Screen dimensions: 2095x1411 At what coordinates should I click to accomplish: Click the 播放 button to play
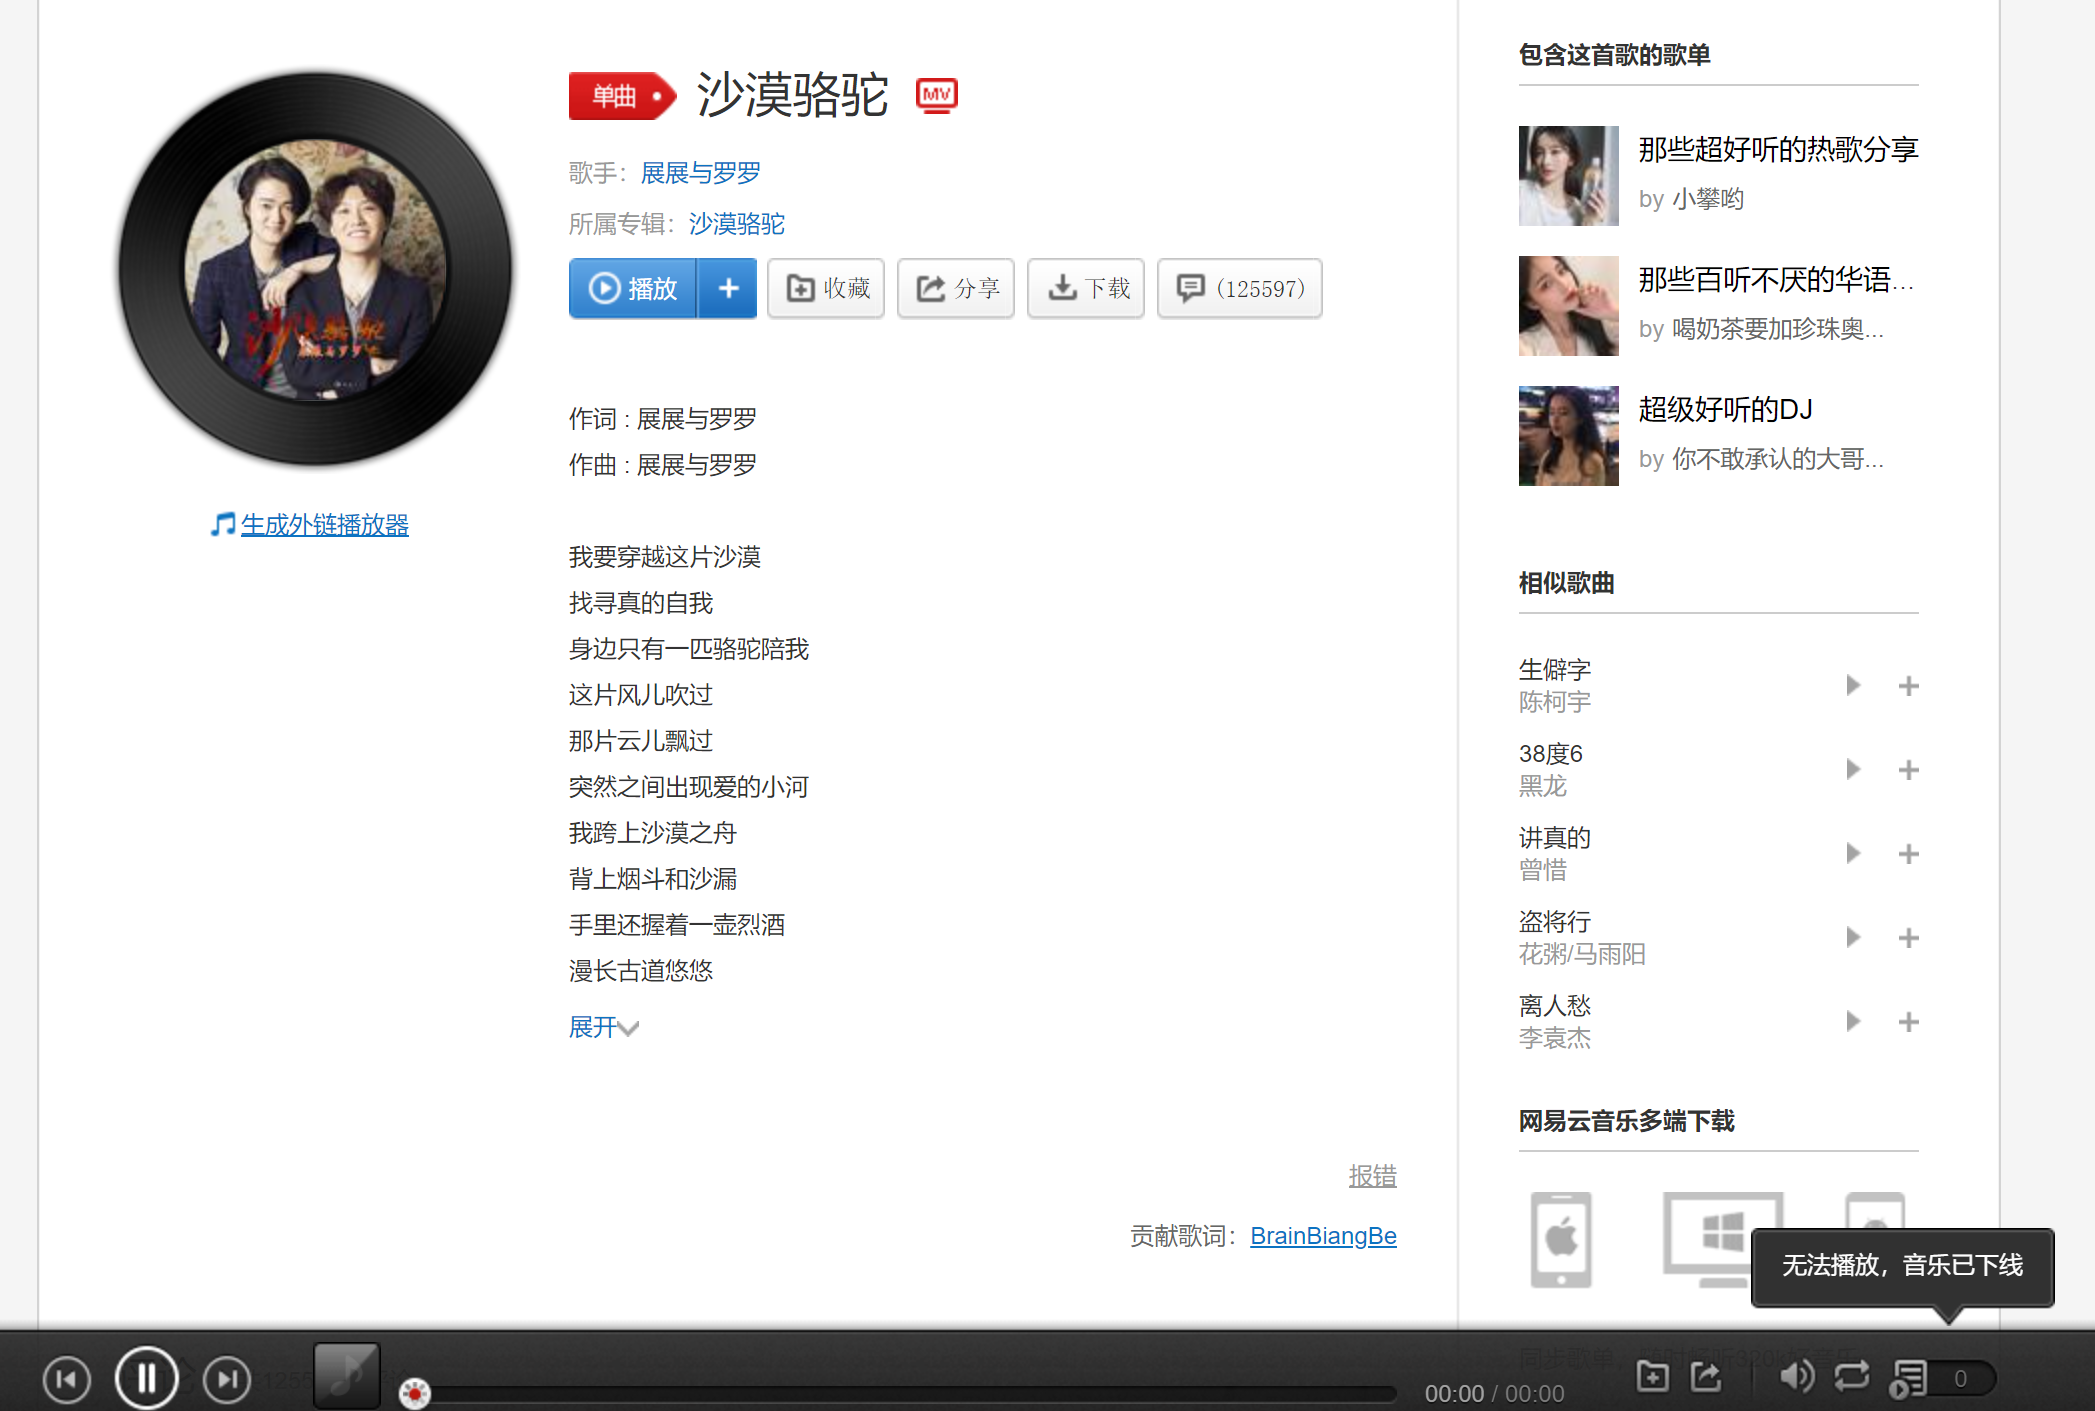(632, 288)
